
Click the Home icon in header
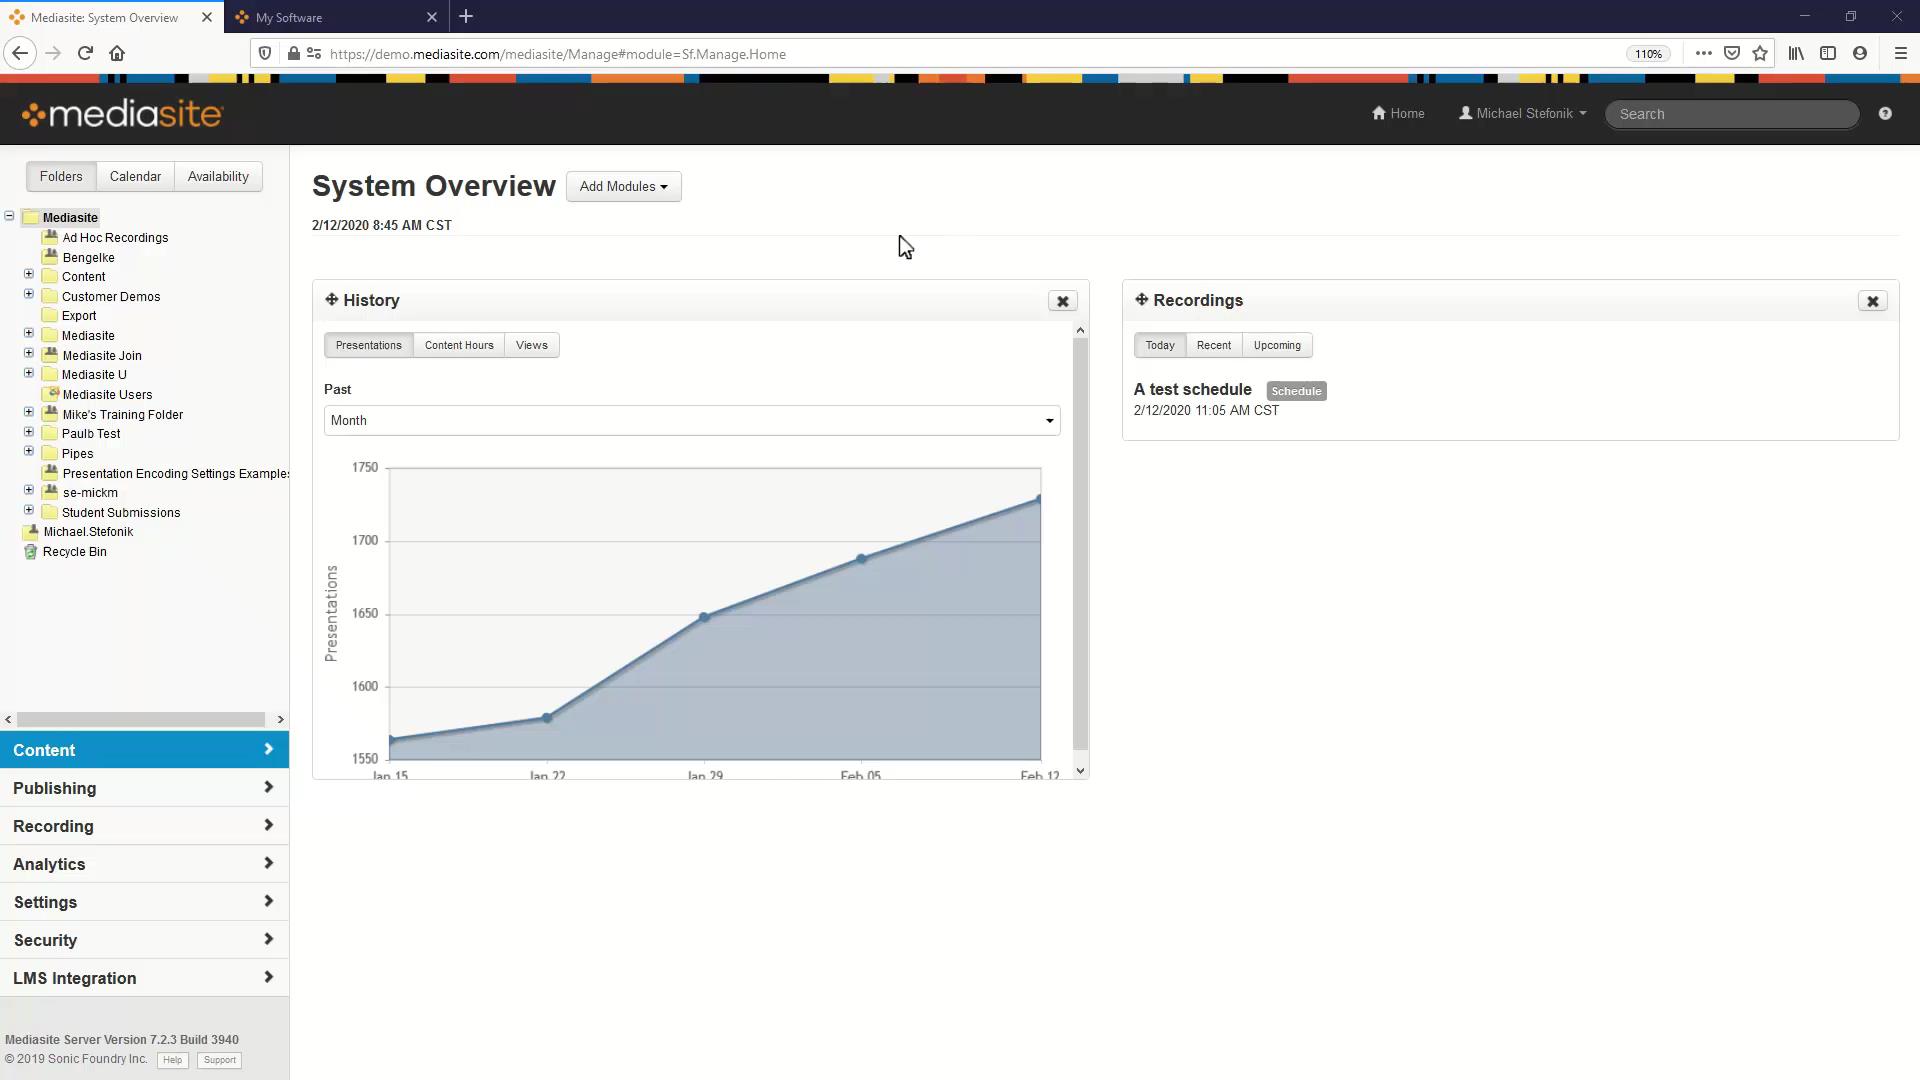pos(1379,113)
